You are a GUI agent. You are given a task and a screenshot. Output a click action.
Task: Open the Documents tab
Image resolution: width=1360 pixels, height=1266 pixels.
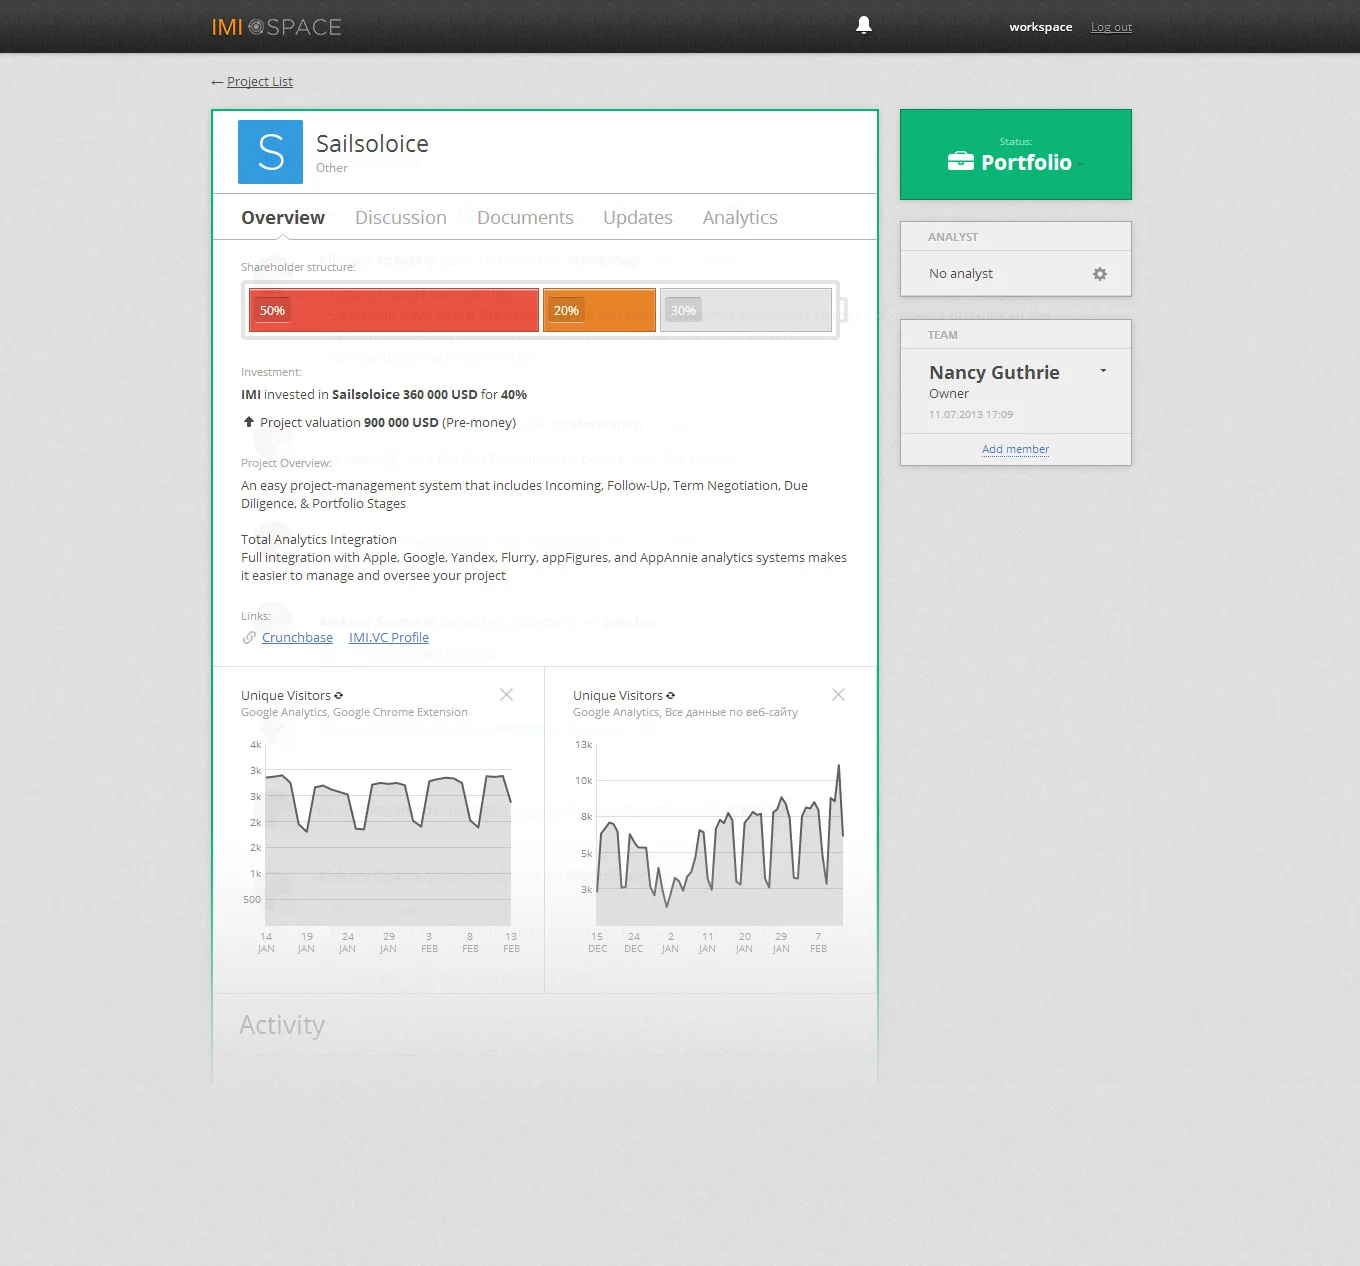(525, 217)
